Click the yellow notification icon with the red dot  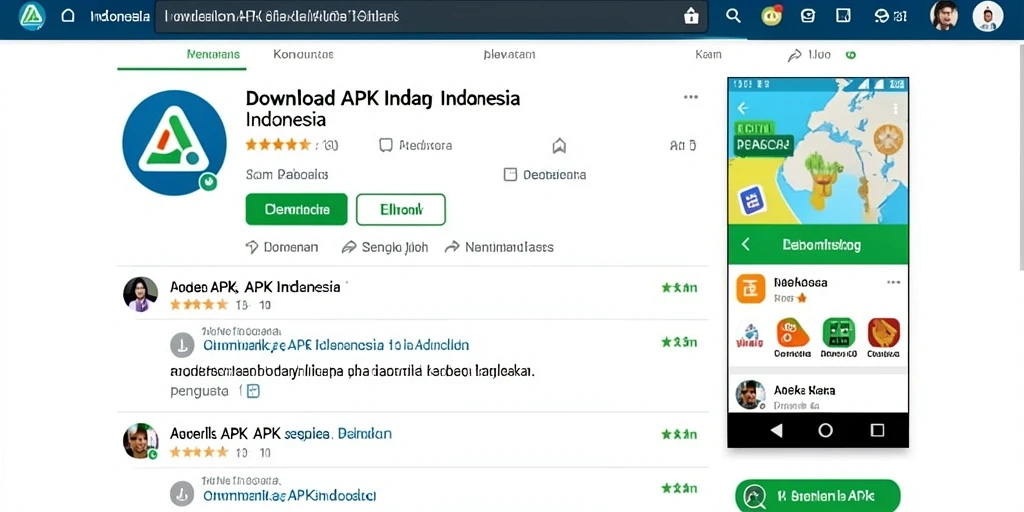point(772,16)
